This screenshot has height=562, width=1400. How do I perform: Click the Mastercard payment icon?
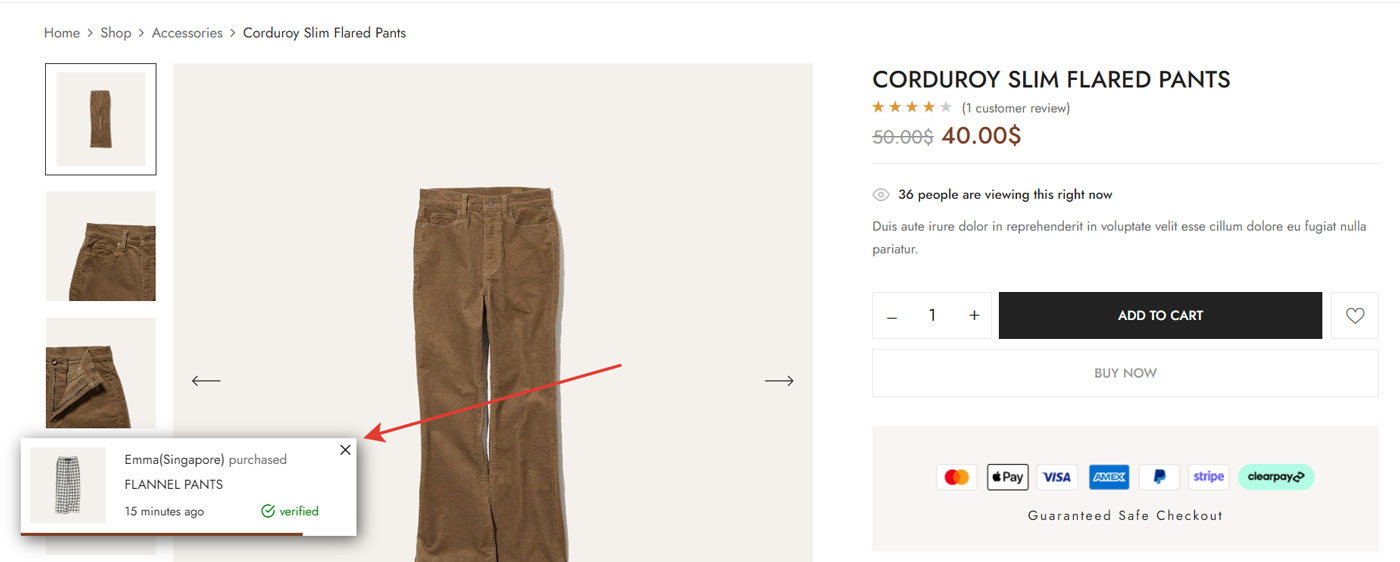[957, 477]
